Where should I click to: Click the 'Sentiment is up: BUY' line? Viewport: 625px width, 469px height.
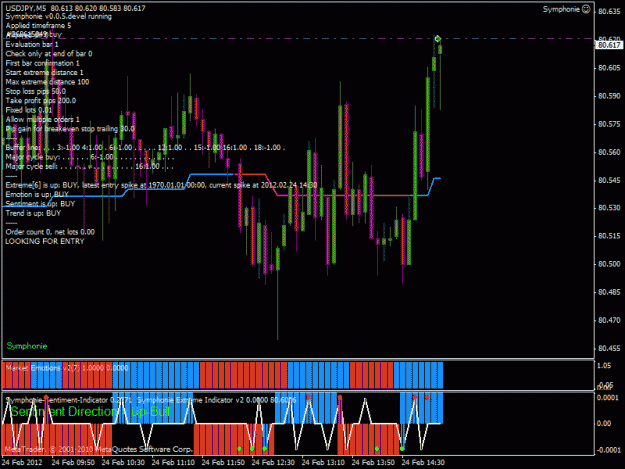click(x=40, y=204)
